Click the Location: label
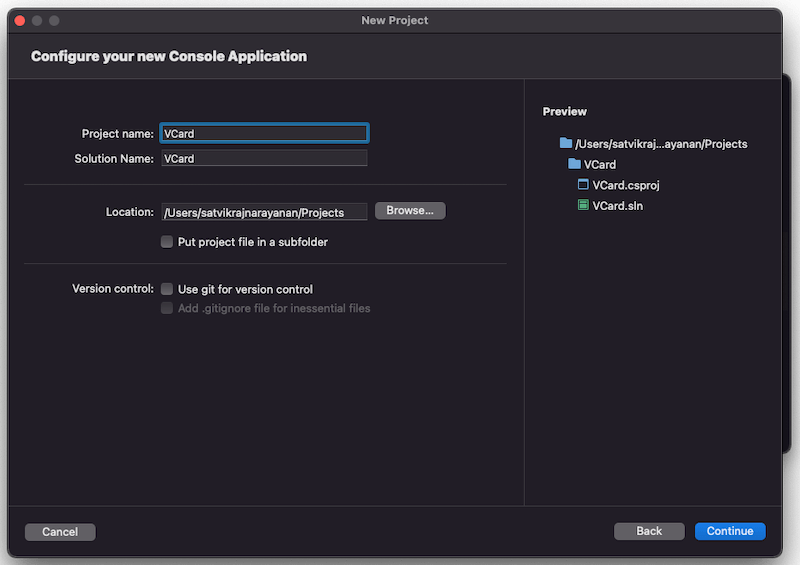800x565 pixels. click(x=130, y=212)
